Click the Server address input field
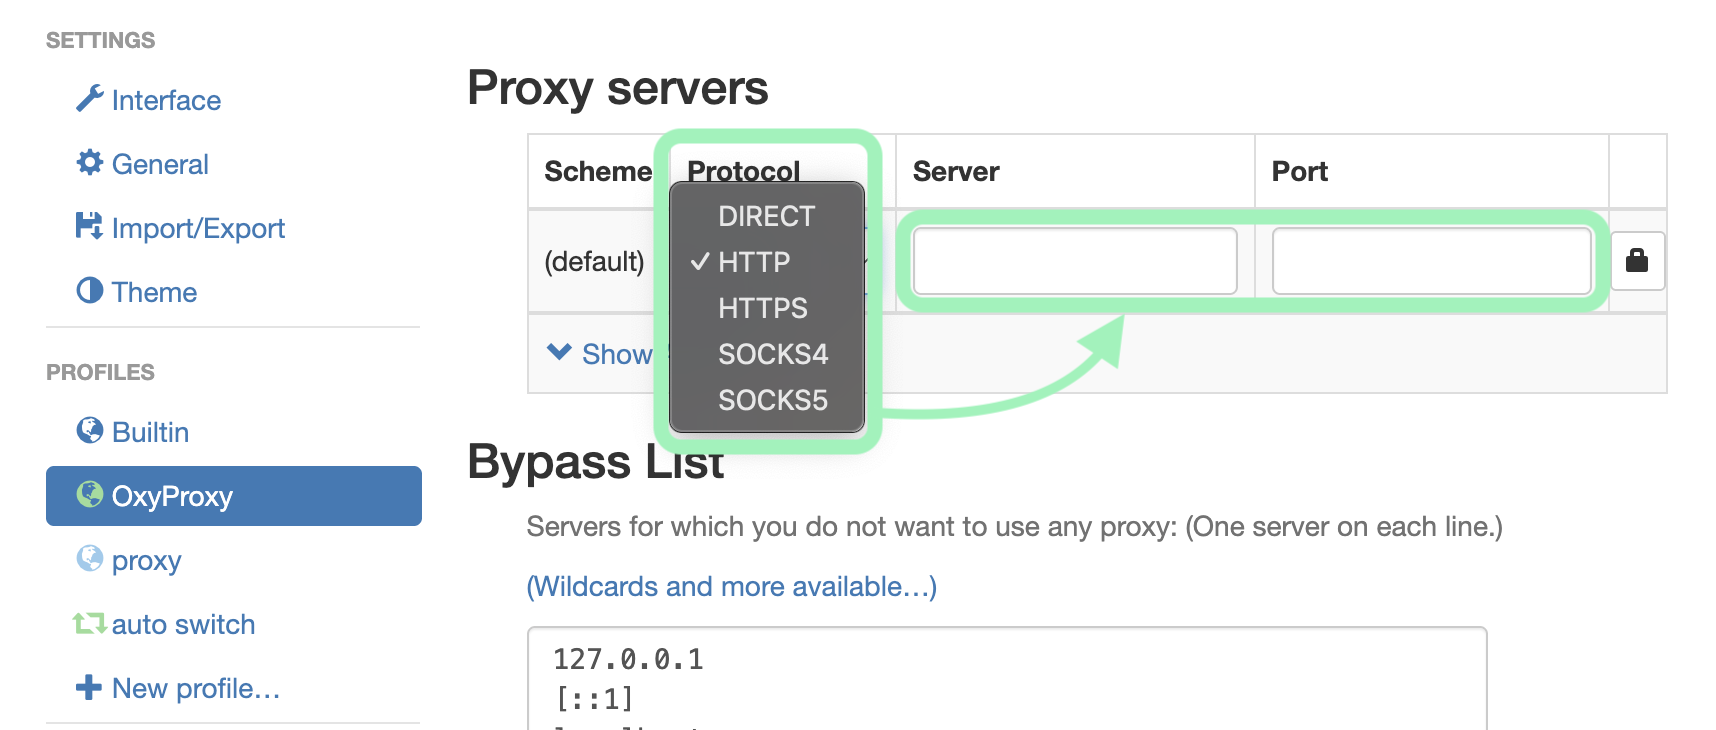The height and width of the screenshot is (730, 1716). click(x=1074, y=261)
